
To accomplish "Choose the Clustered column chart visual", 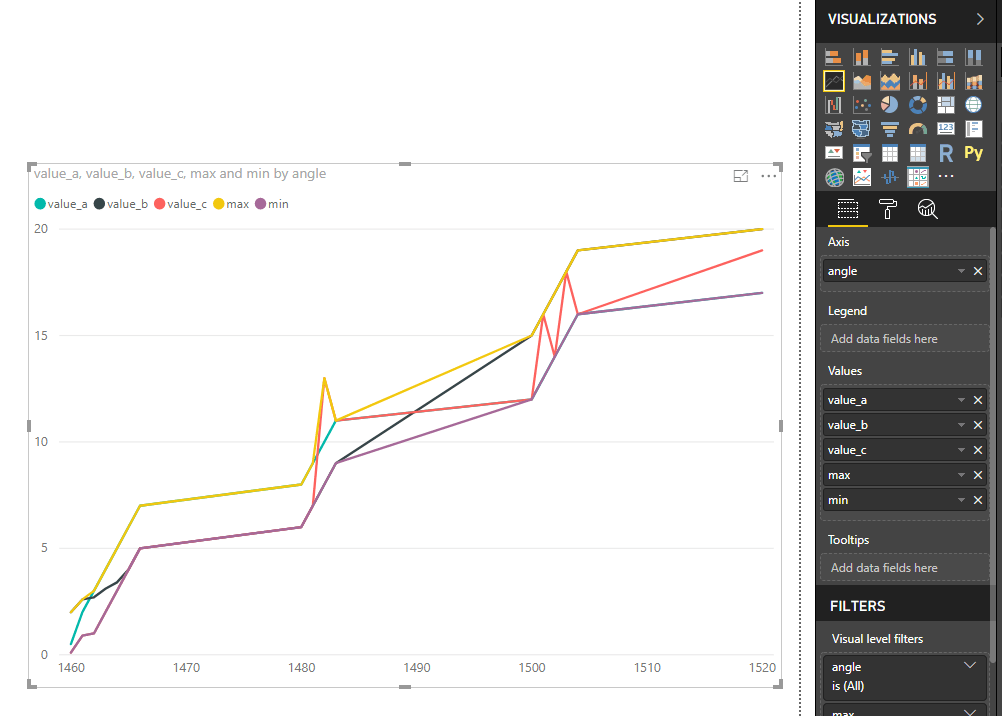I will pyautogui.click(x=918, y=58).
